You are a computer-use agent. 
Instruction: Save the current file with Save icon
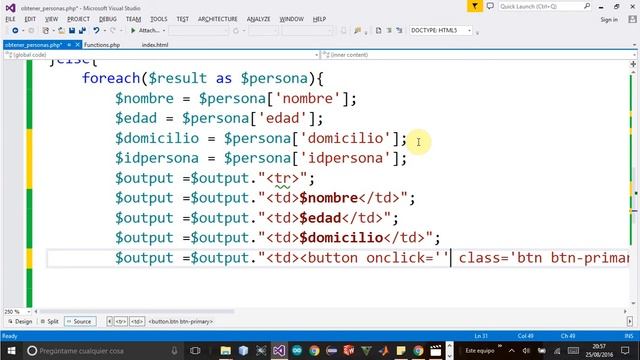click(72, 31)
